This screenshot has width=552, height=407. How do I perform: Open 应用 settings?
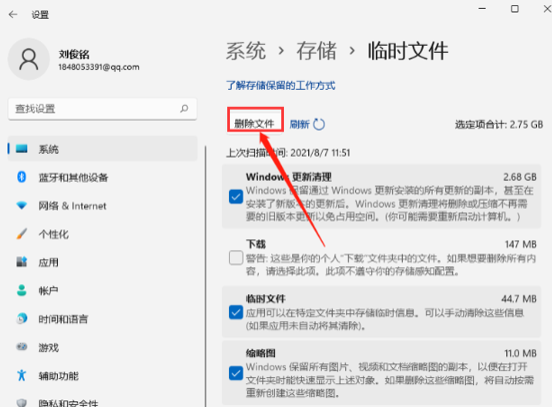pyautogui.click(x=102, y=262)
